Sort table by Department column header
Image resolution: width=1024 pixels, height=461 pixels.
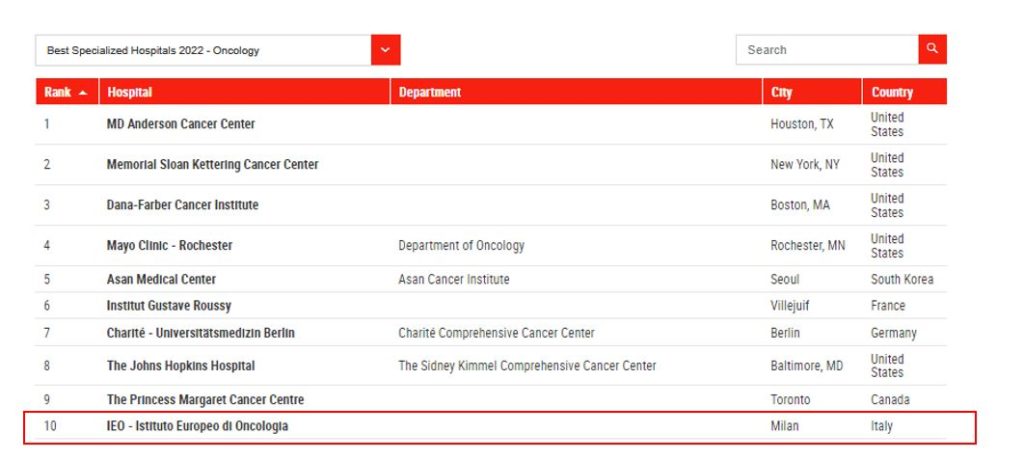point(430,92)
